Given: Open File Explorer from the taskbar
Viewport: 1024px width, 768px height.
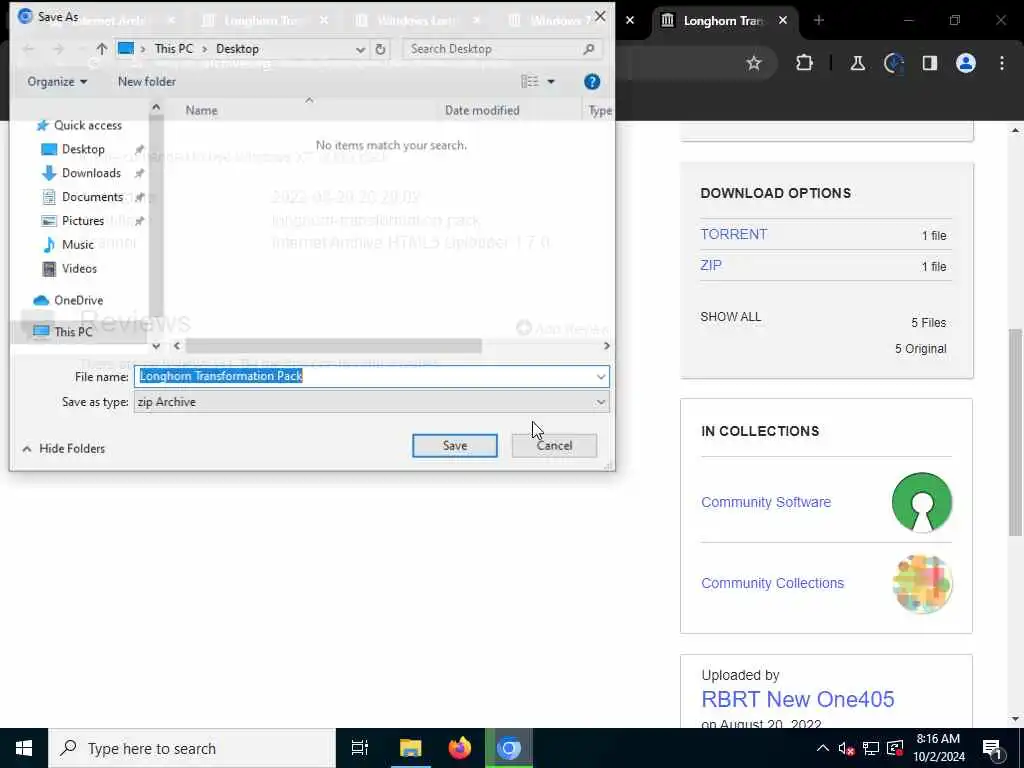Looking at the screenshot, I should [410, 748].
